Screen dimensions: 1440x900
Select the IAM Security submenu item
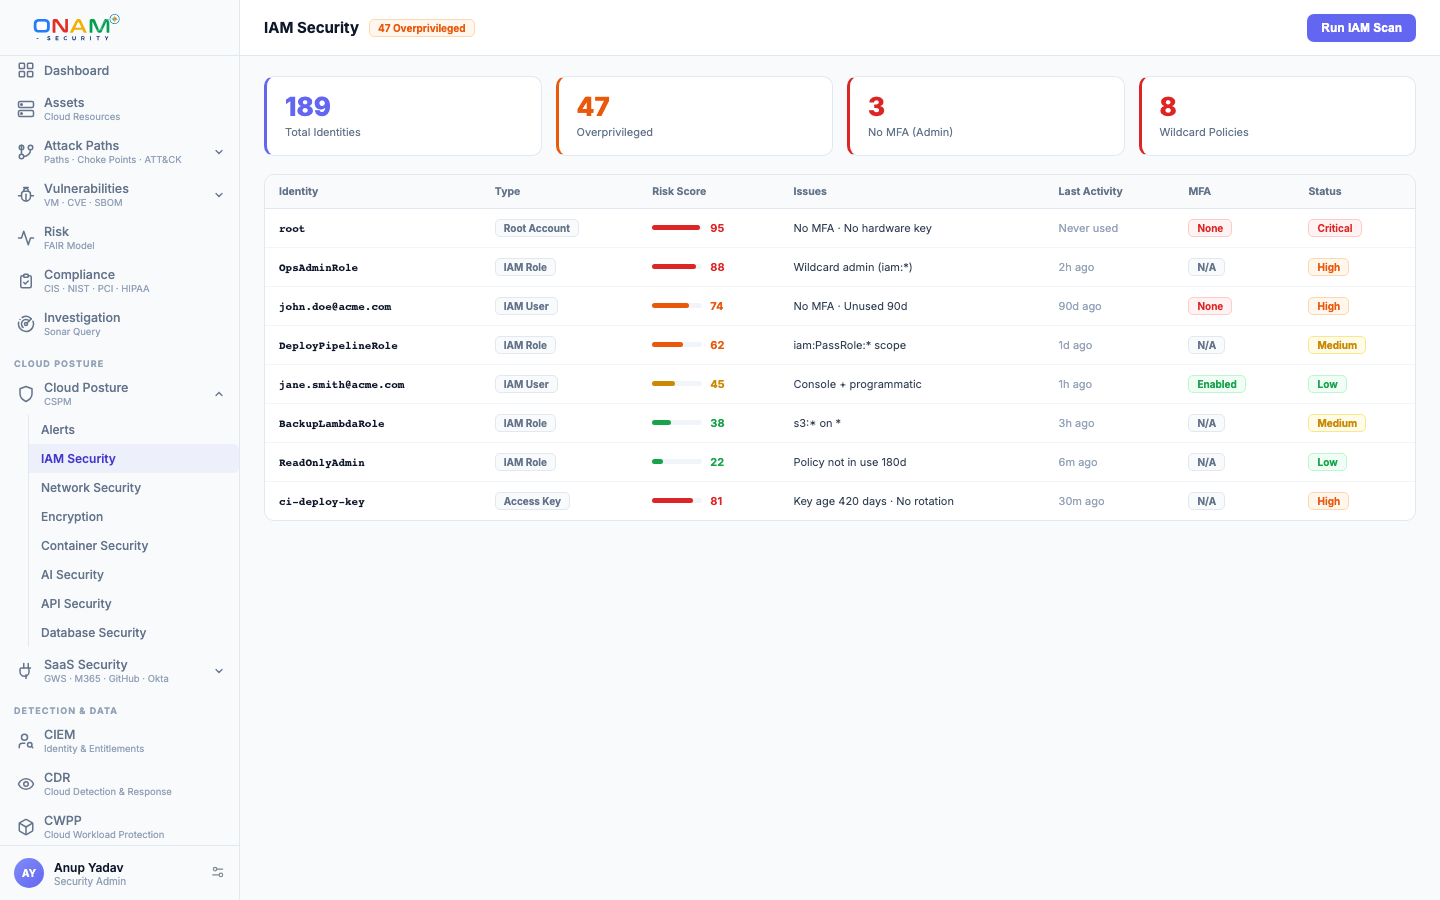pyautogui.click(x=134, y=459)
